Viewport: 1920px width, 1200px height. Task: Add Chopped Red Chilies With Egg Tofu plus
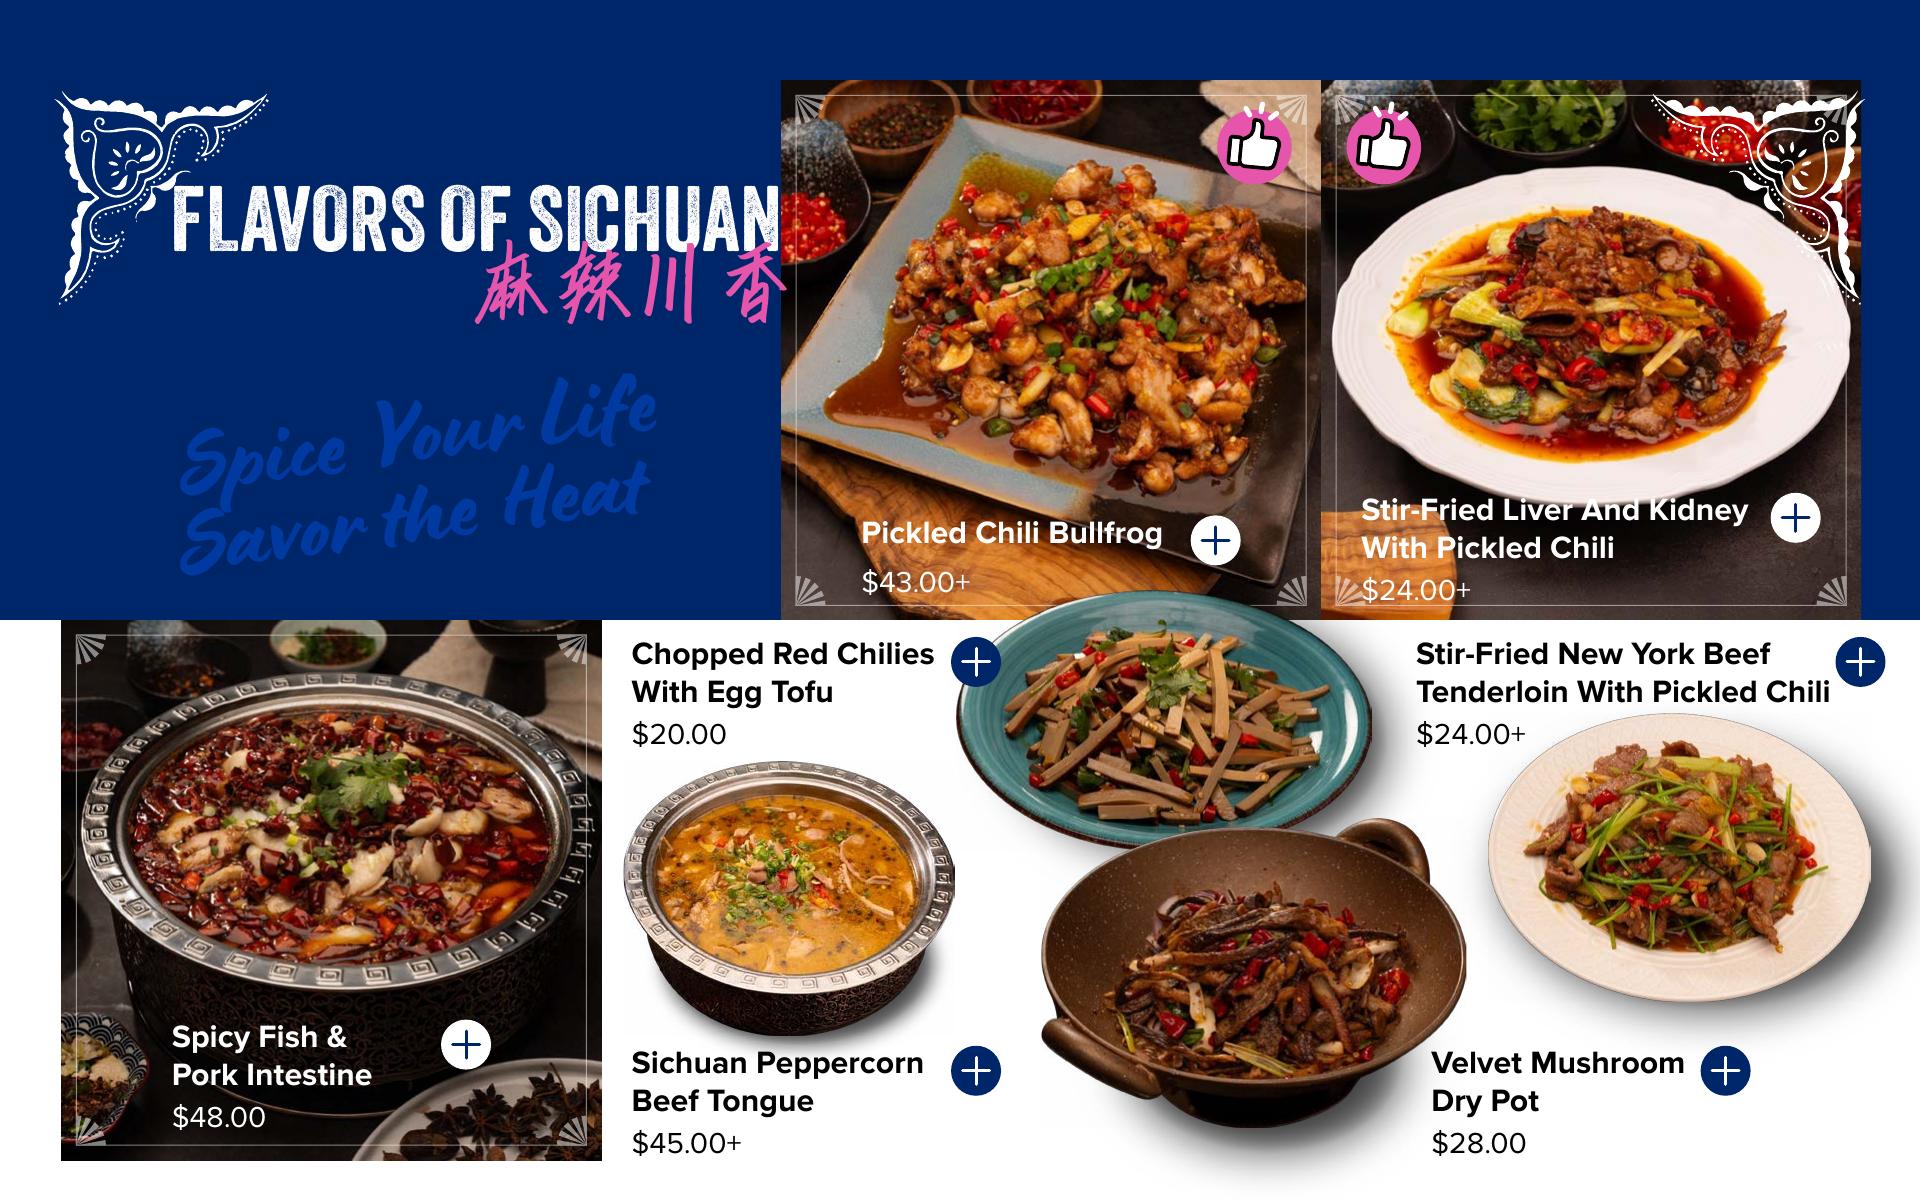coord(976,662)
